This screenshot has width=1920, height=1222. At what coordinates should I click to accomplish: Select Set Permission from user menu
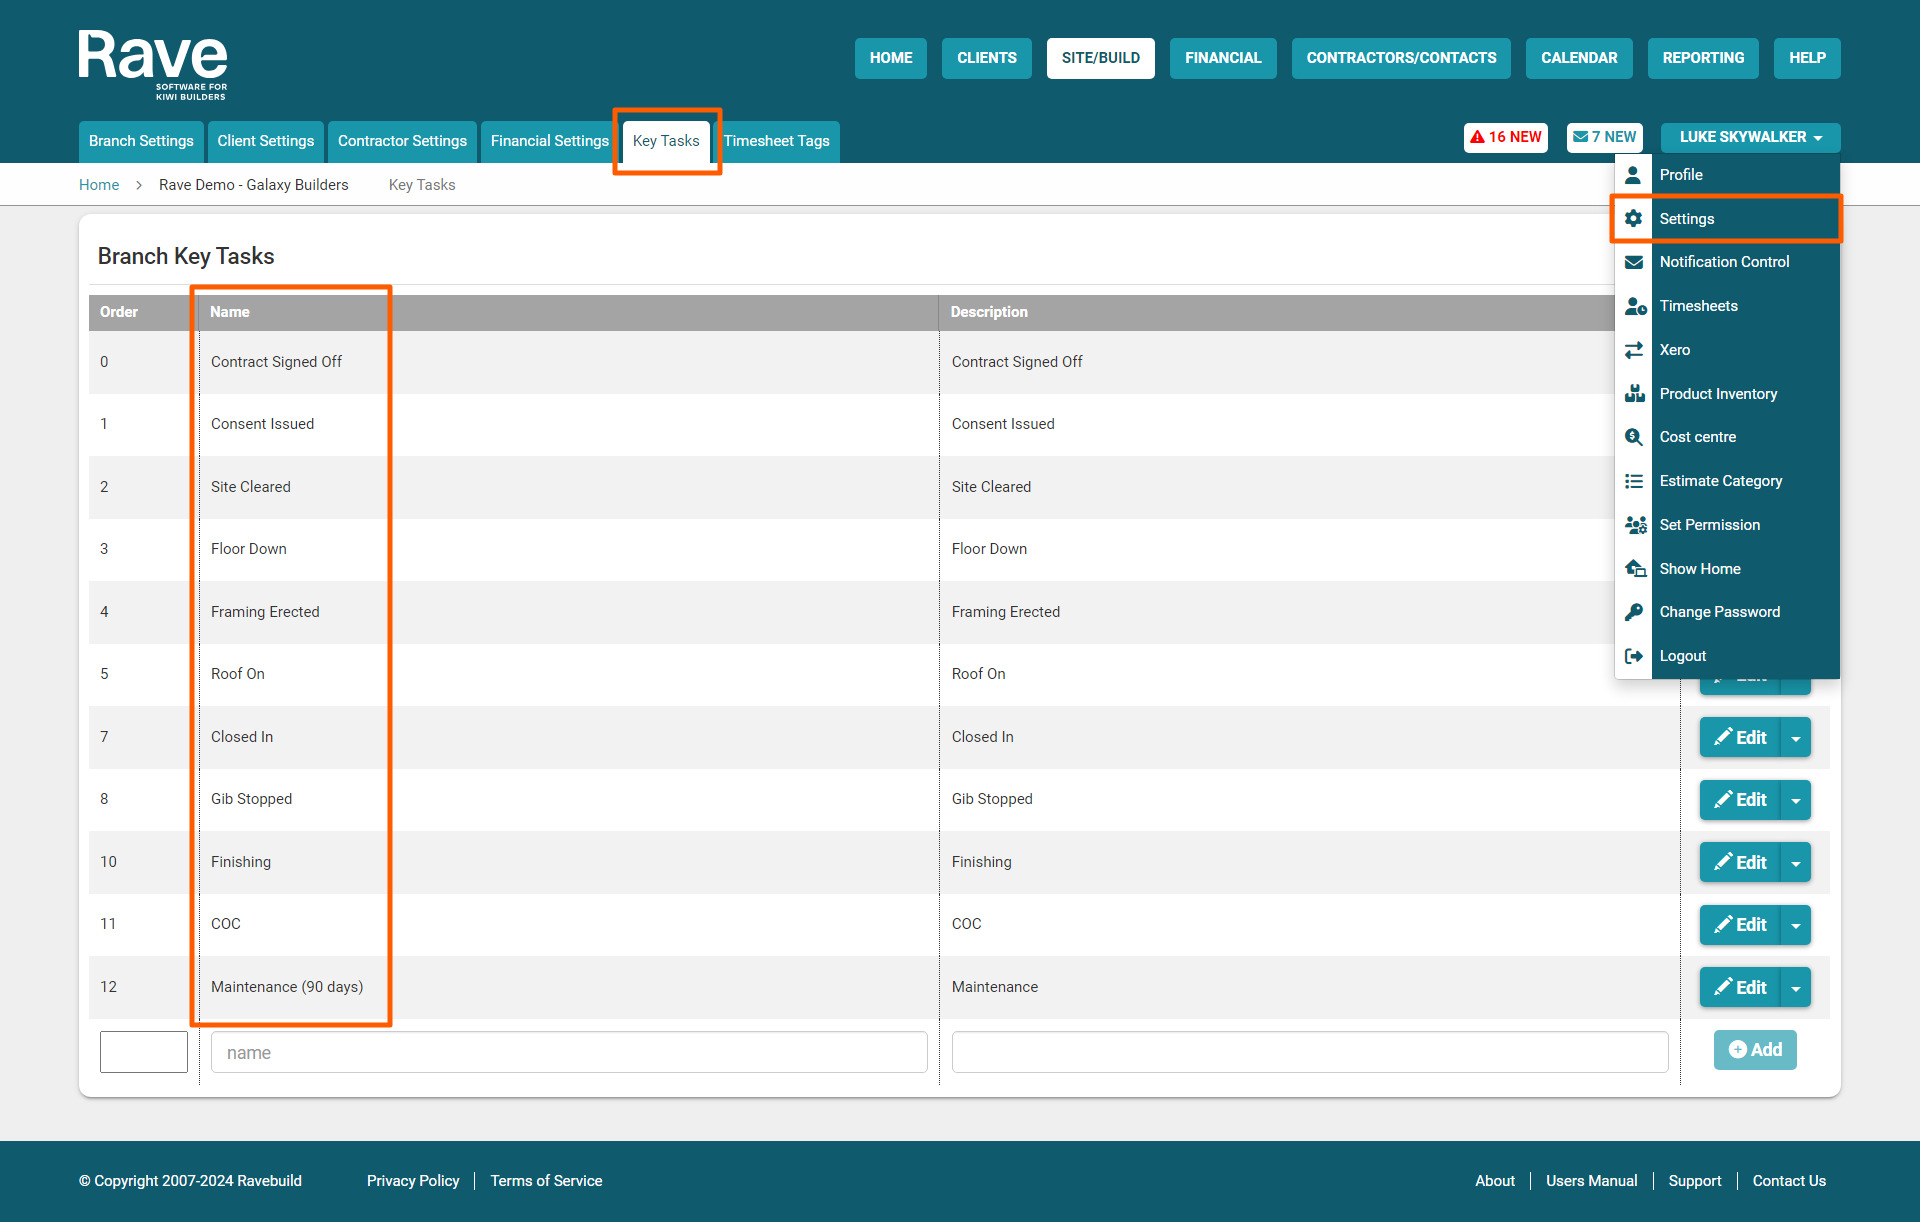[1709, 525]
